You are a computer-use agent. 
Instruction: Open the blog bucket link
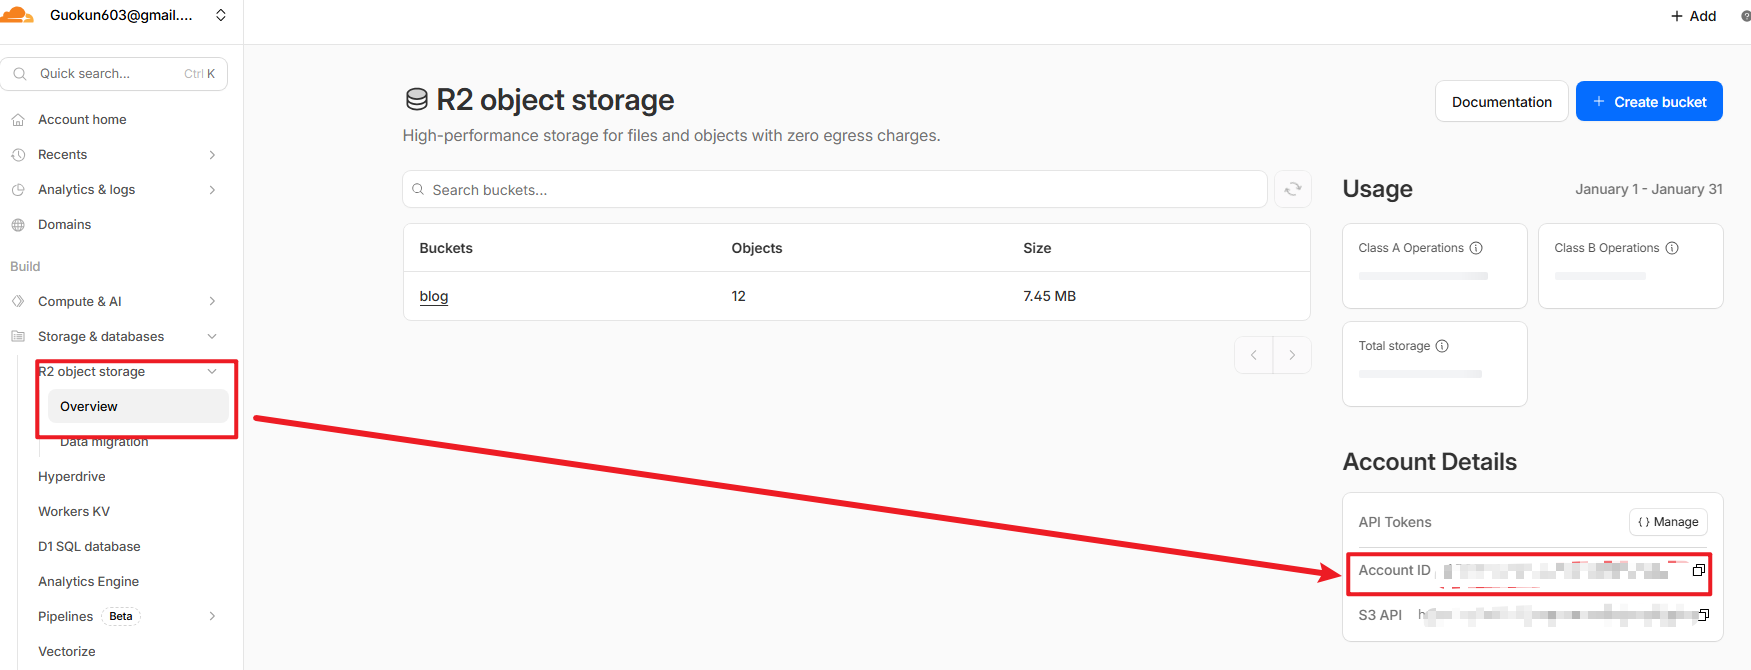[x=434, y=296]
